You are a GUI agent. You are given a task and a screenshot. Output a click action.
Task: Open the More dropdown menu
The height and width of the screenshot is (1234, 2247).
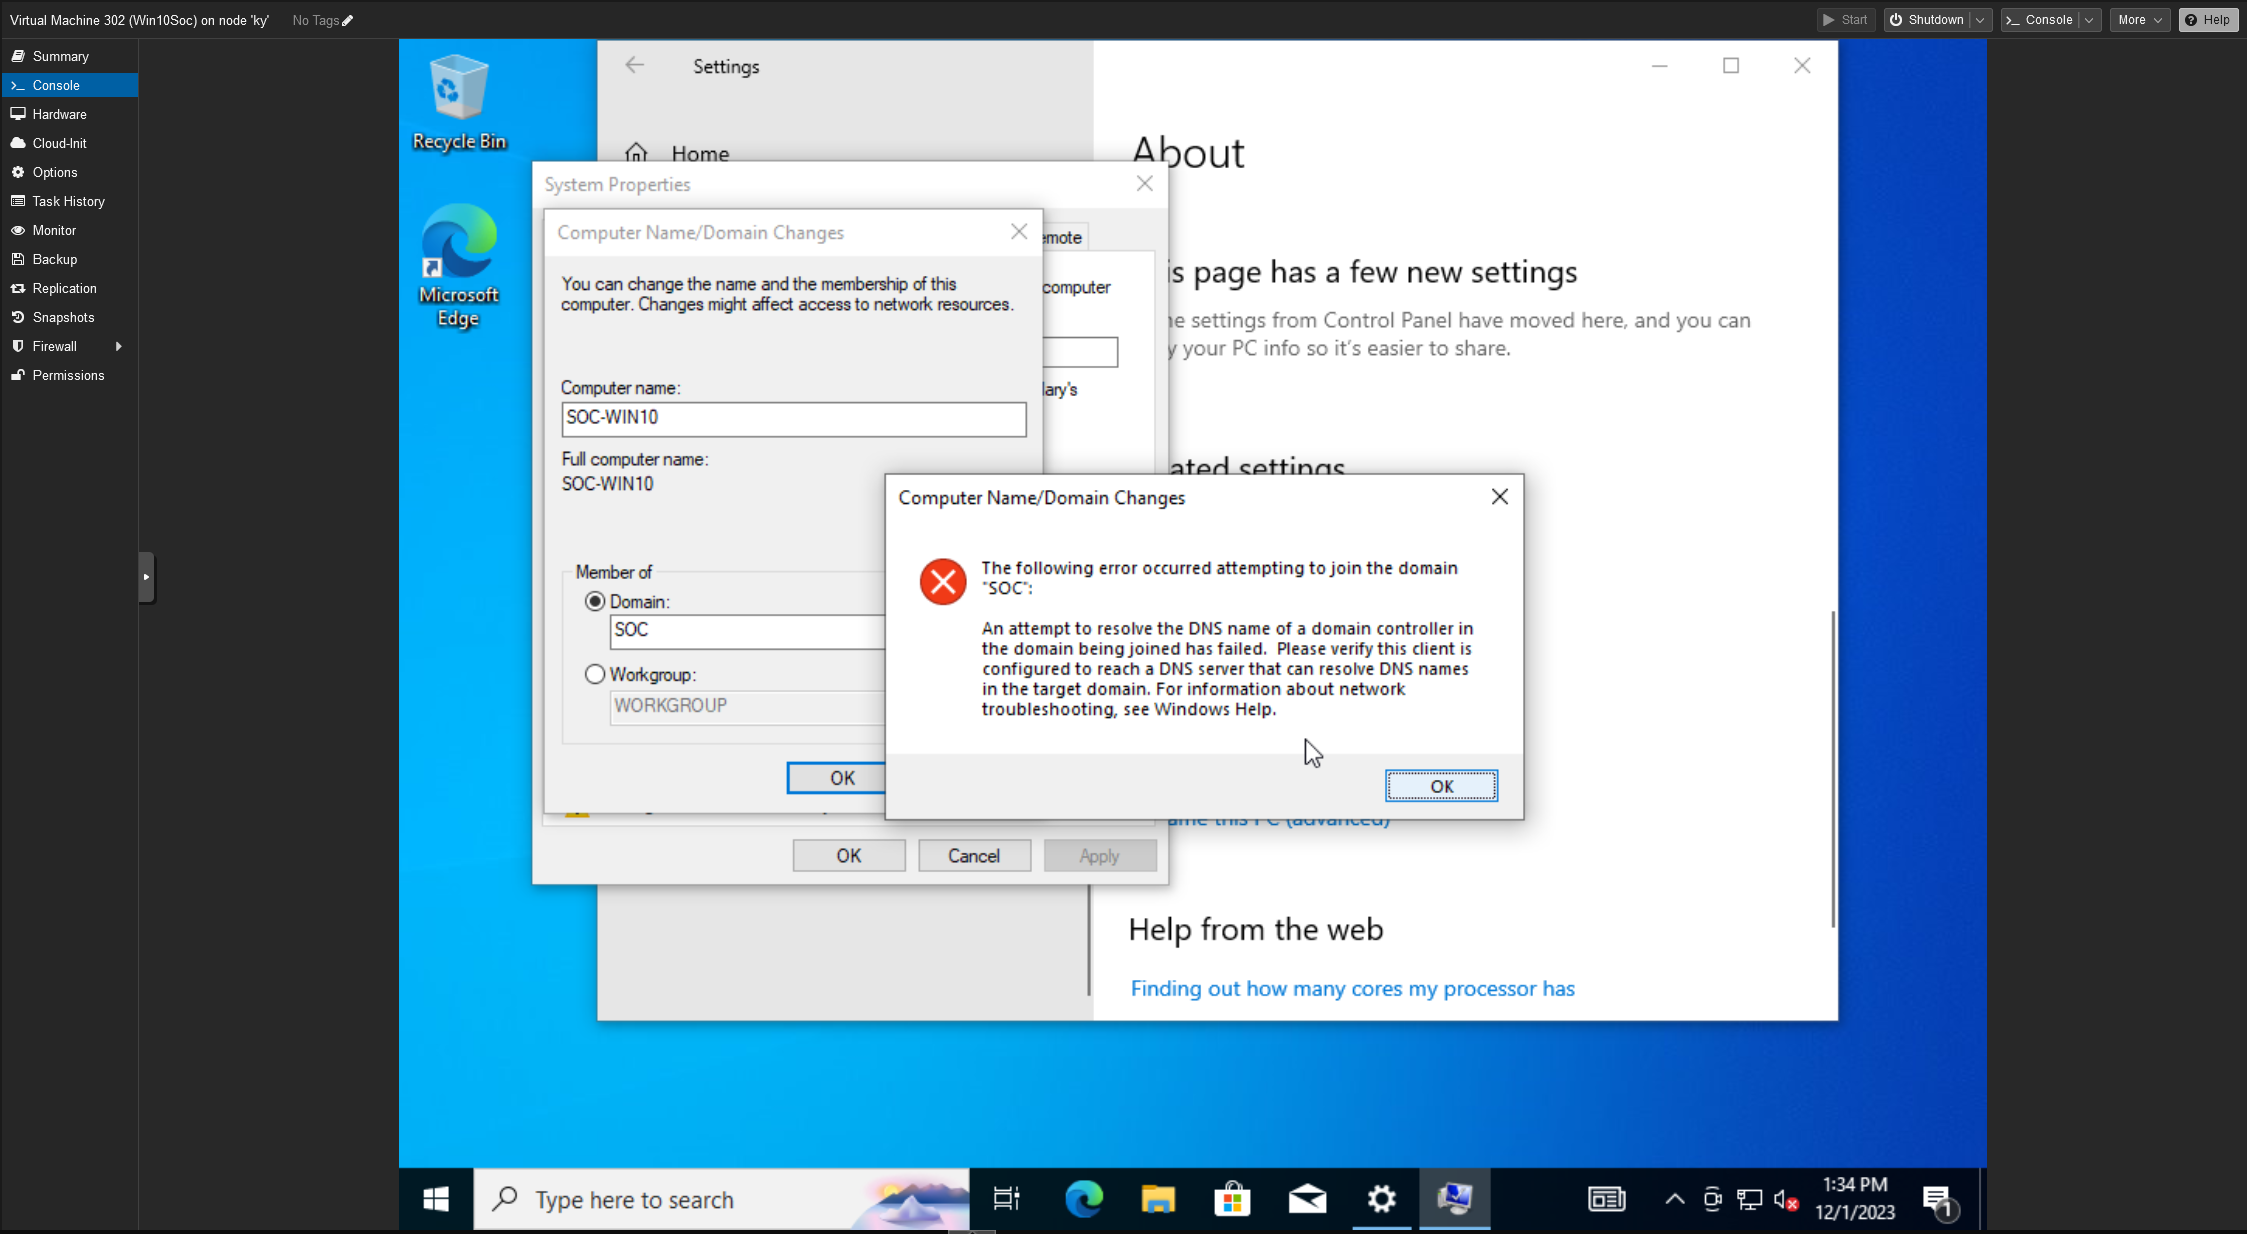click(x=2139, y=20)
